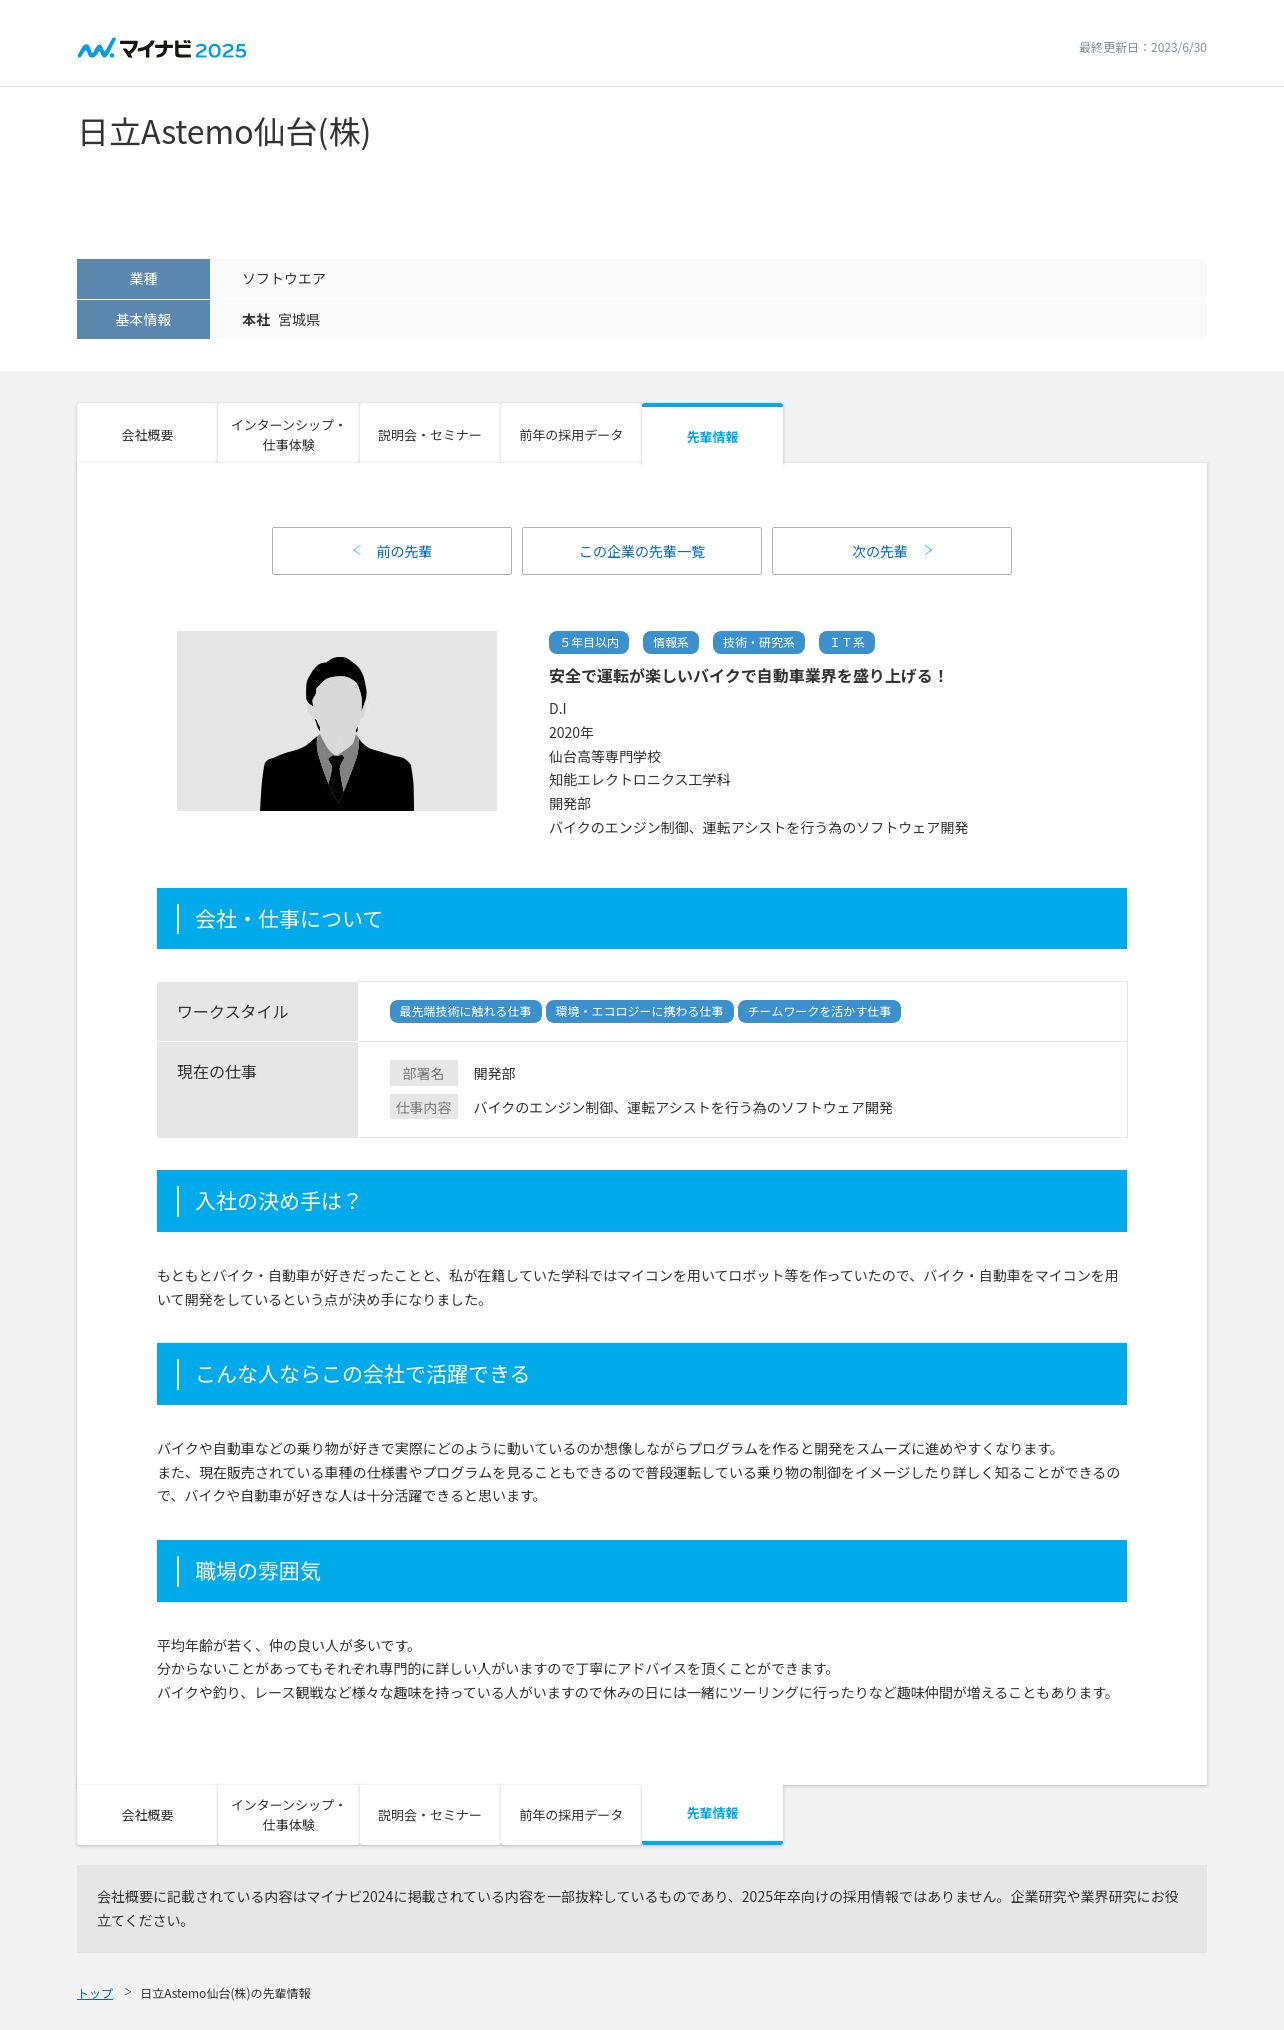Open the top インターンシップ・仕事体験 tab
The height and width of the screenshot is (2030, 1284).
pos(288,435)
